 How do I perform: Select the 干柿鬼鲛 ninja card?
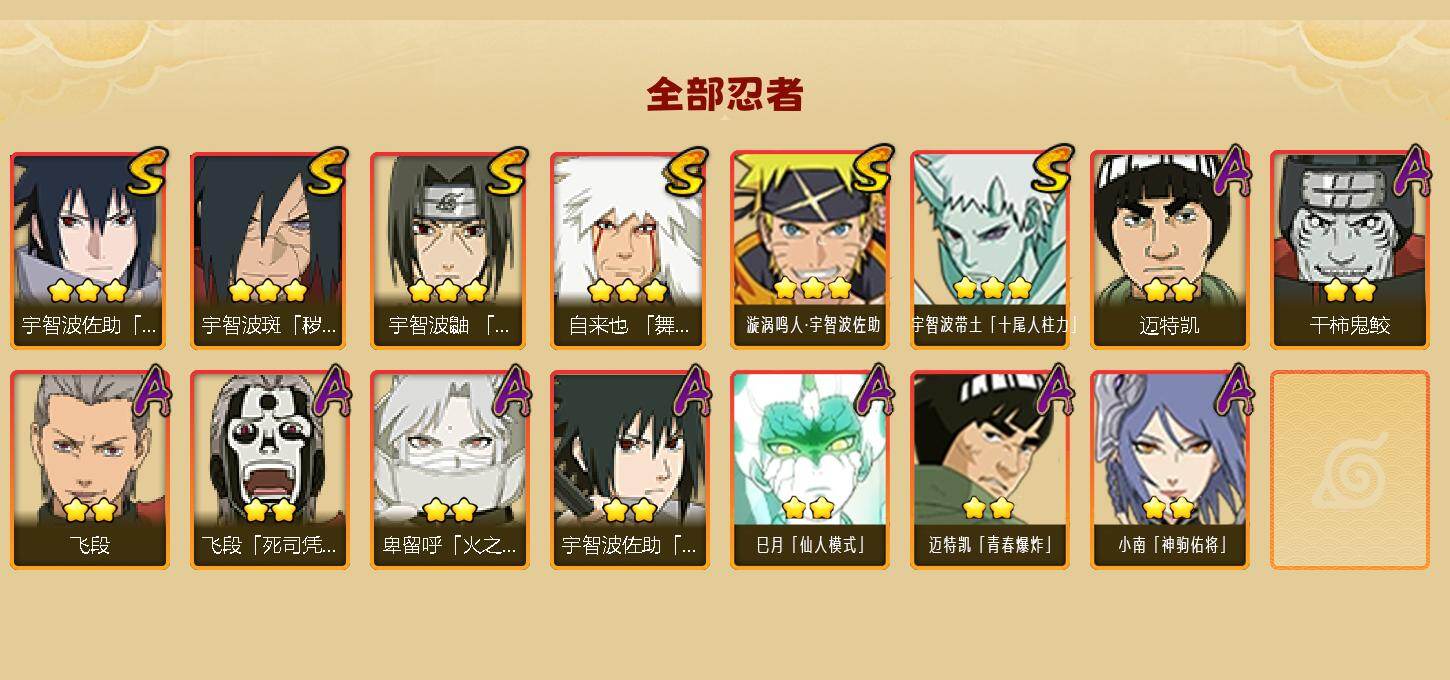click(1350, 250)
